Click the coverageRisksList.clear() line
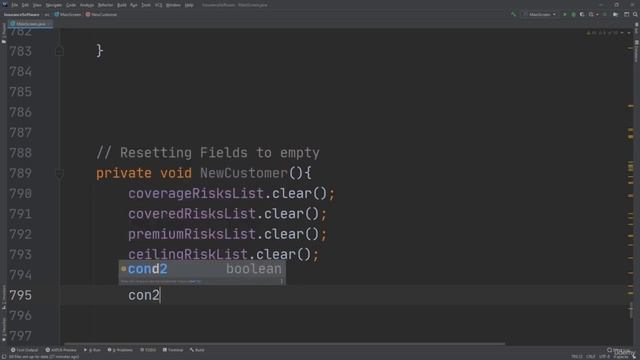The height and width of the screenshot is (360, 640). tap(231, 193)
